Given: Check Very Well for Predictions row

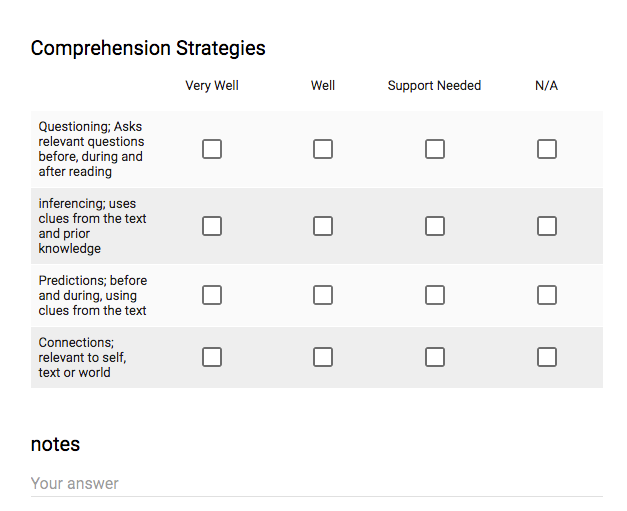Looking at the screenshot, I should pos(212,295).
